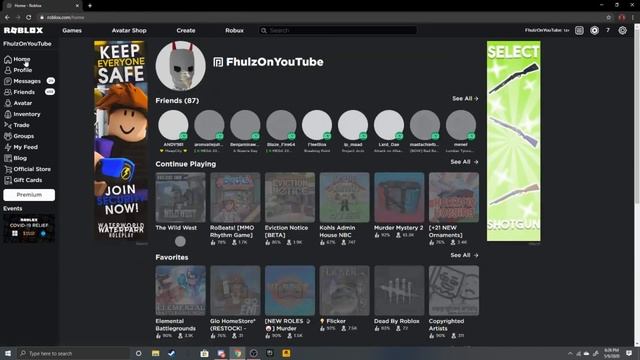The height and width of the screenshot is (360, 640).
Task: Click friend avatar Blaze_Fire64
Action: [x=281, y=125]
